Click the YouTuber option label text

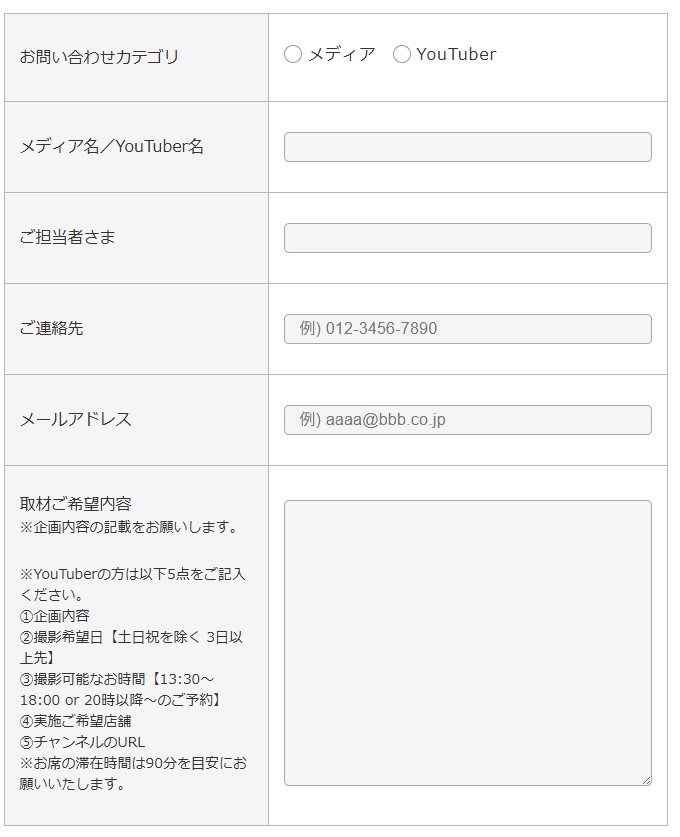tap(456, 54)
